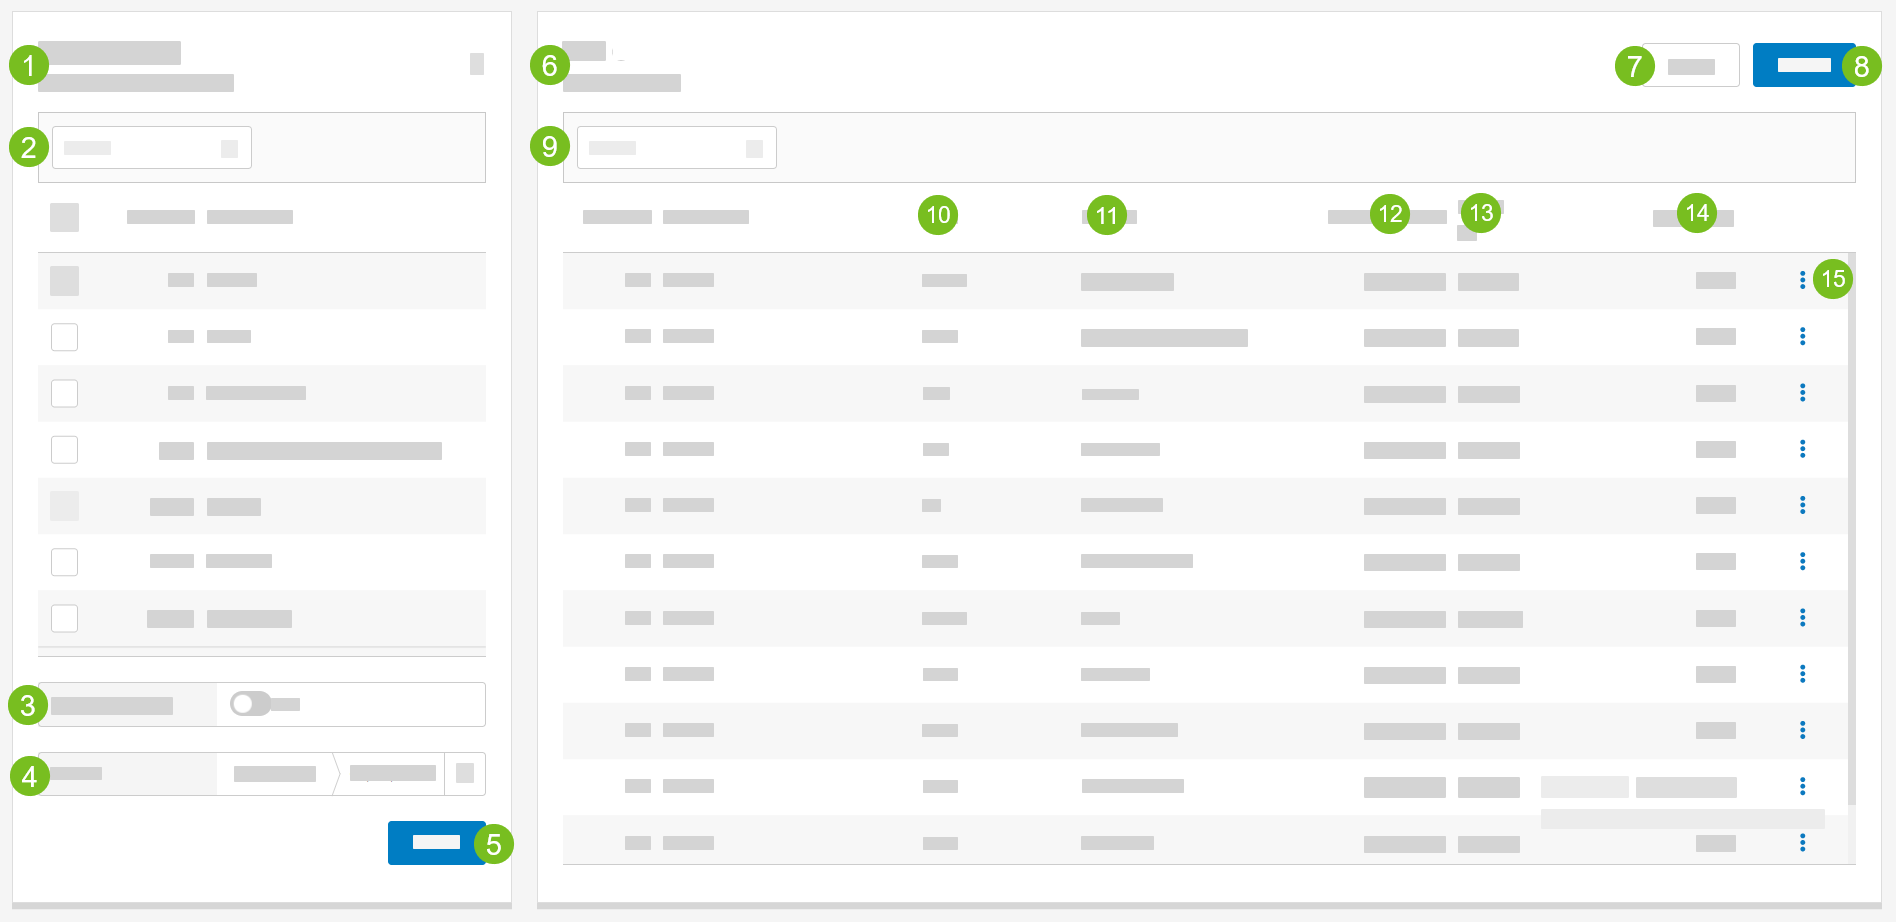
Task: Open the three-dot menu of first table row
Action: point(1803,280)
